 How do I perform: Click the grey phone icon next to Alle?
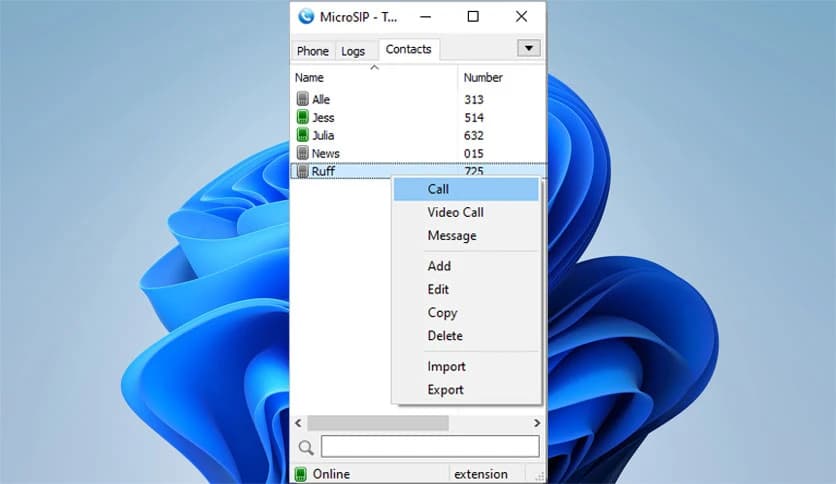coord(302,99)
